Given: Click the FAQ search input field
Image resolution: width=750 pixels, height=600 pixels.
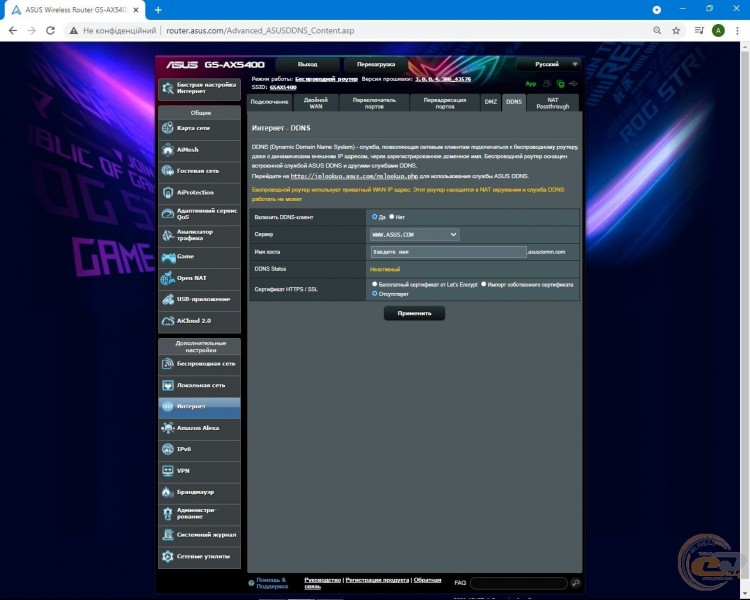Looking at the screenshot, I should pos(519,583).
